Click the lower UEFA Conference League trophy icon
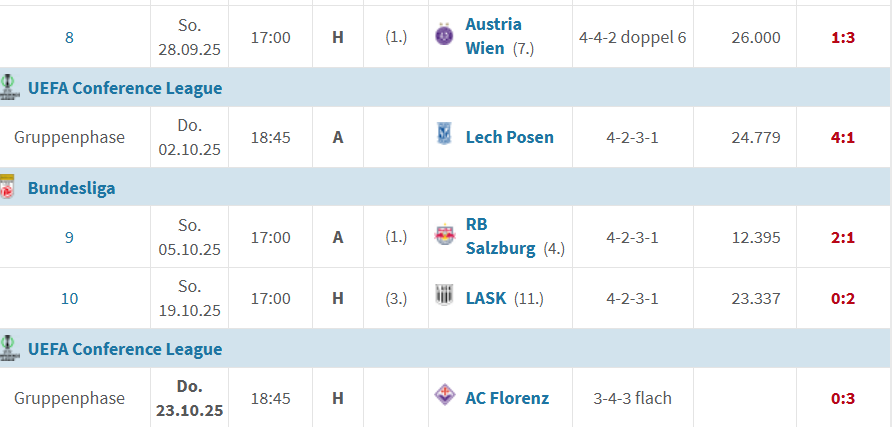 [x=10, y=348]
